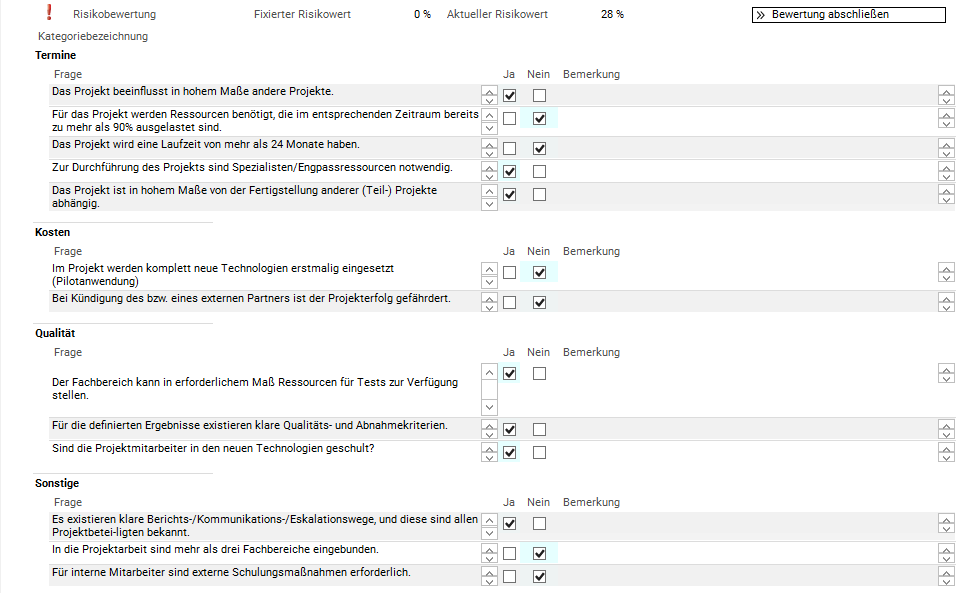Click the 'Aktueller Risikowert' 28 % value

click(x=612, y=15)
